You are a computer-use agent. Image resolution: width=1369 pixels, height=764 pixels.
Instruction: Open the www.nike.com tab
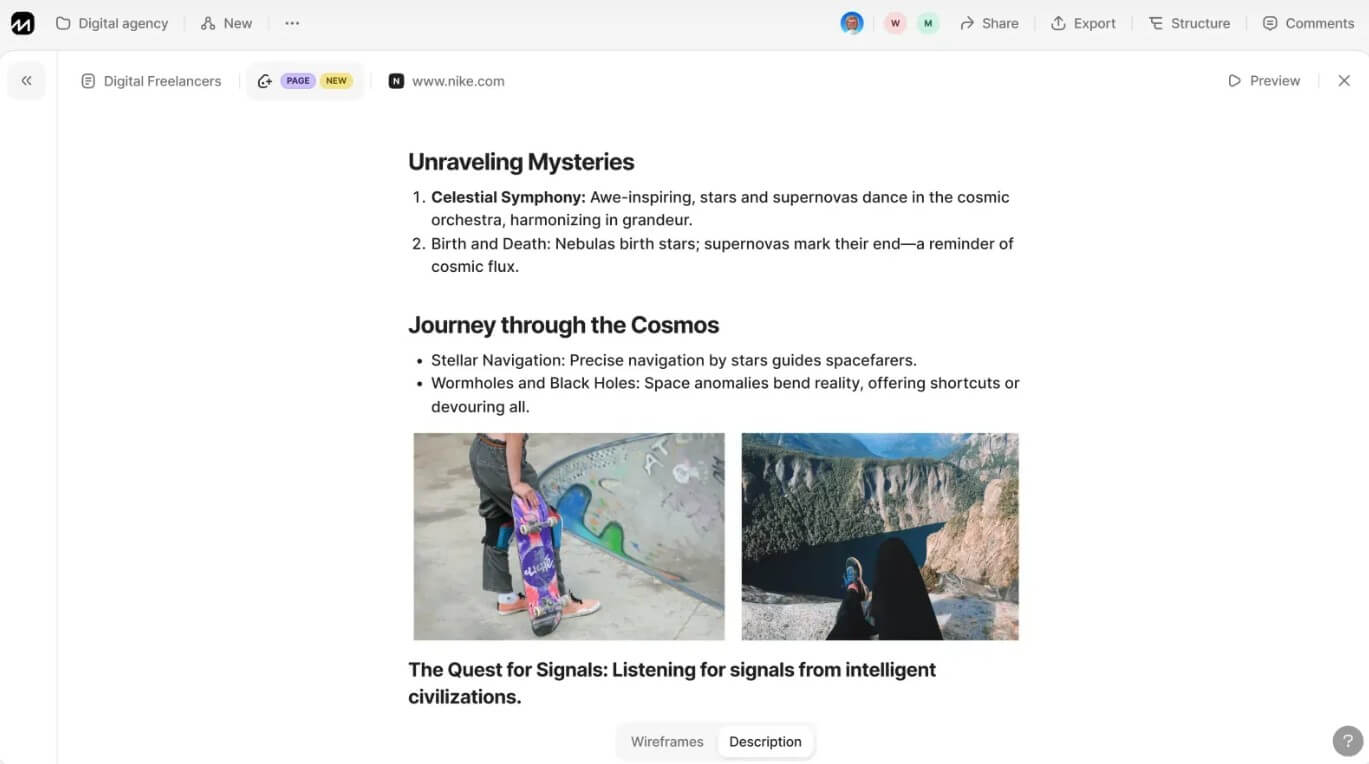point(447,81)
